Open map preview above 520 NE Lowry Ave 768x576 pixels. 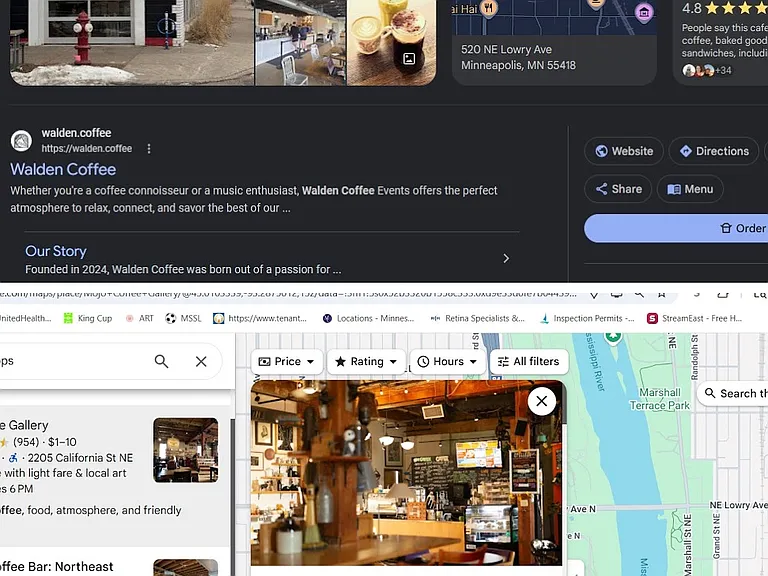[554, 17]
